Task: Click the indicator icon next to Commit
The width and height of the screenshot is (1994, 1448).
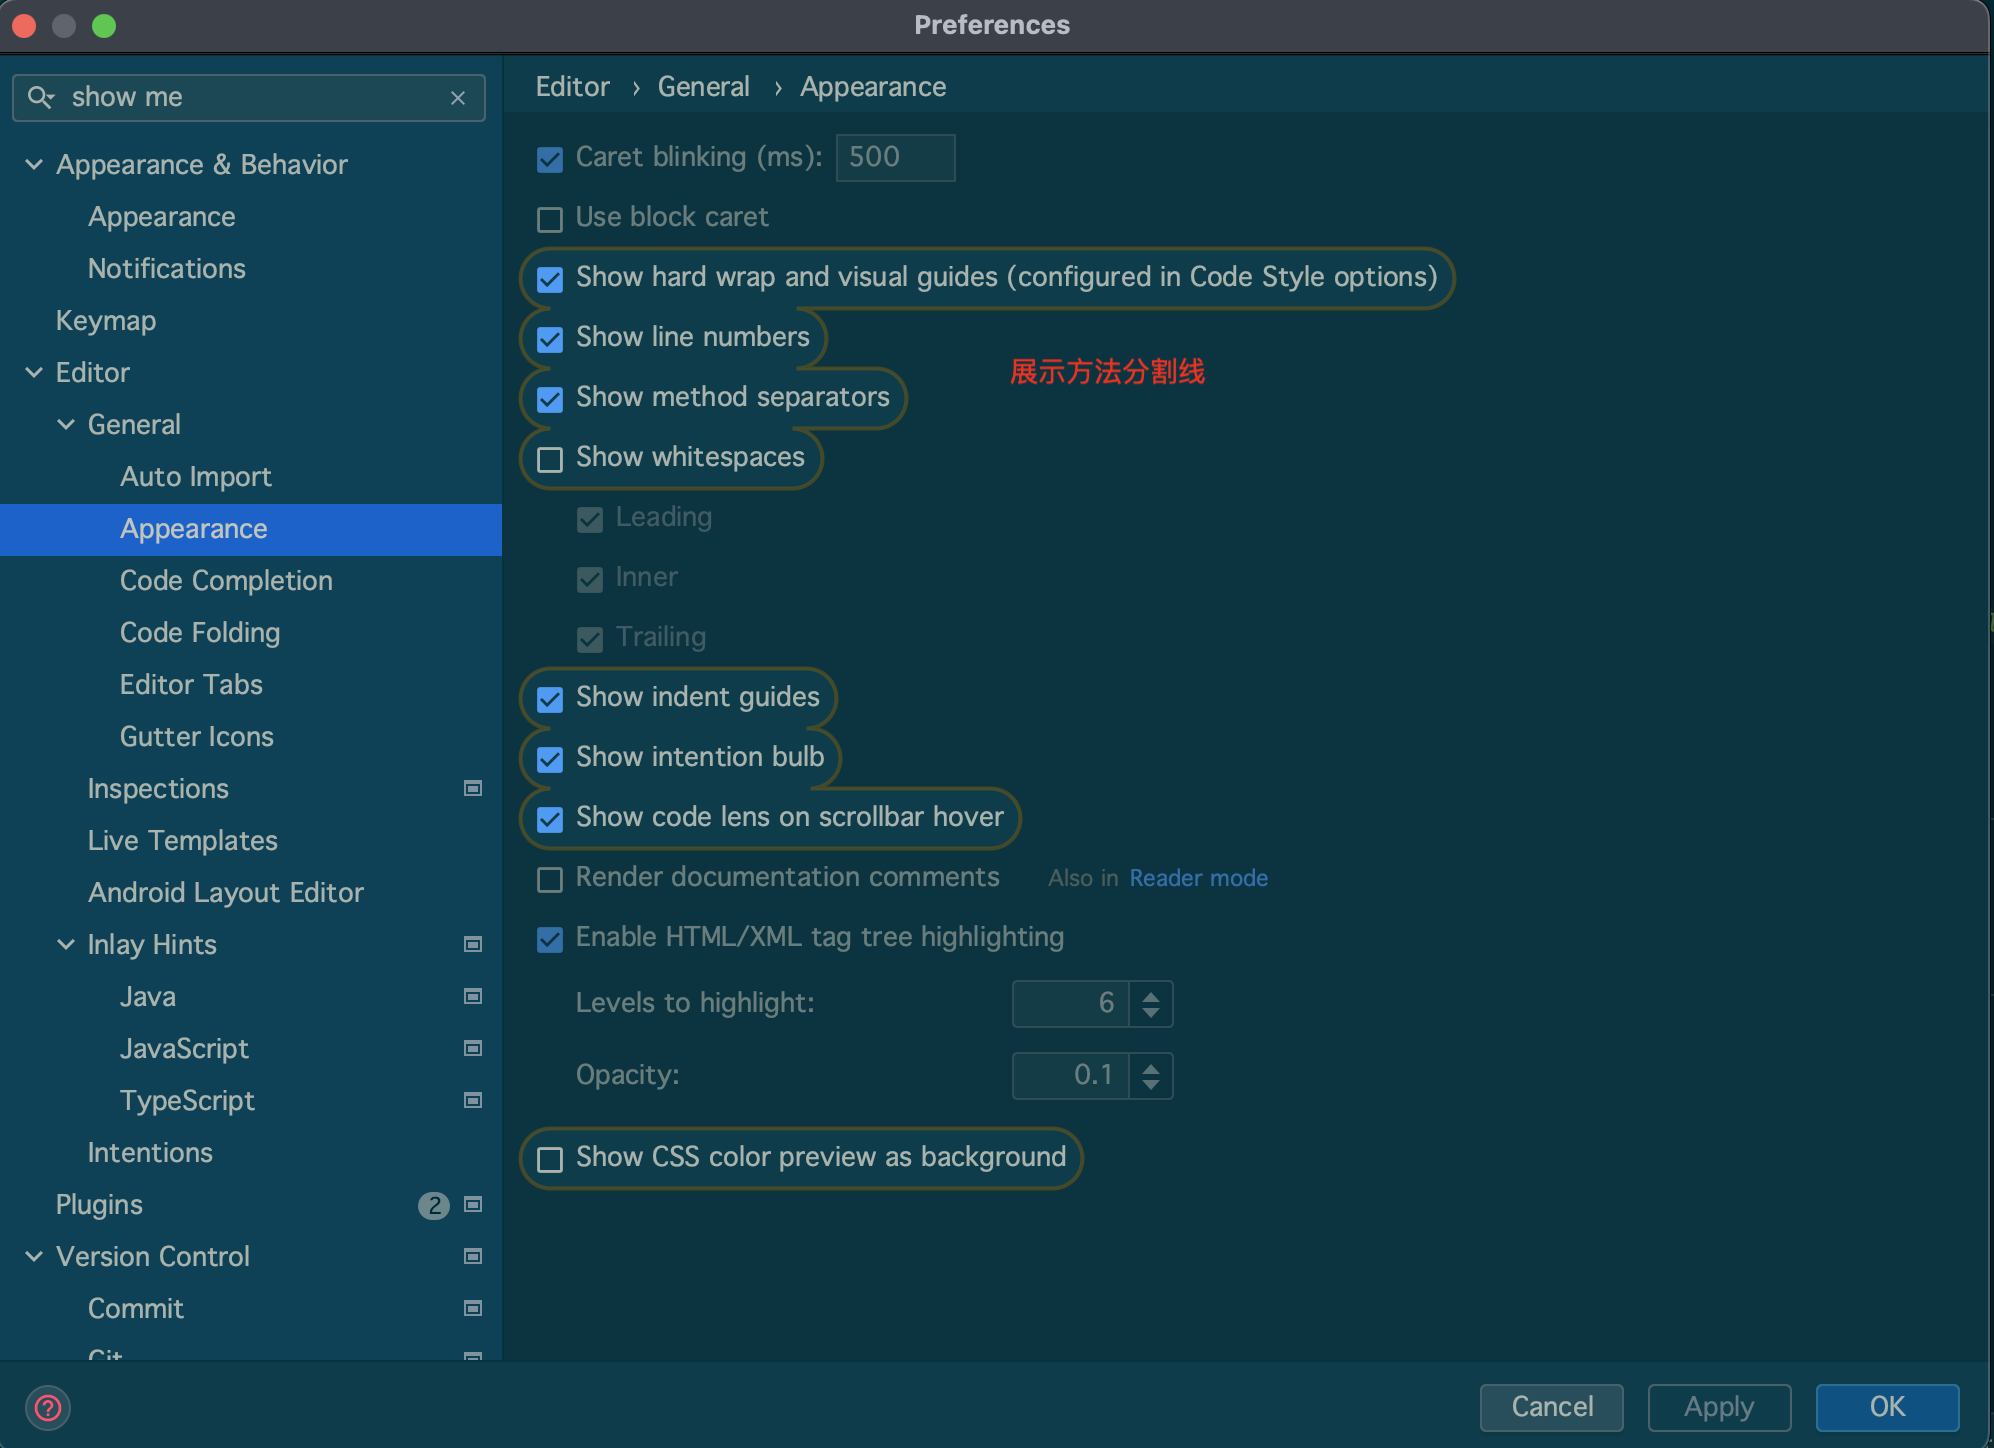Action: [x=472, y=1308]
